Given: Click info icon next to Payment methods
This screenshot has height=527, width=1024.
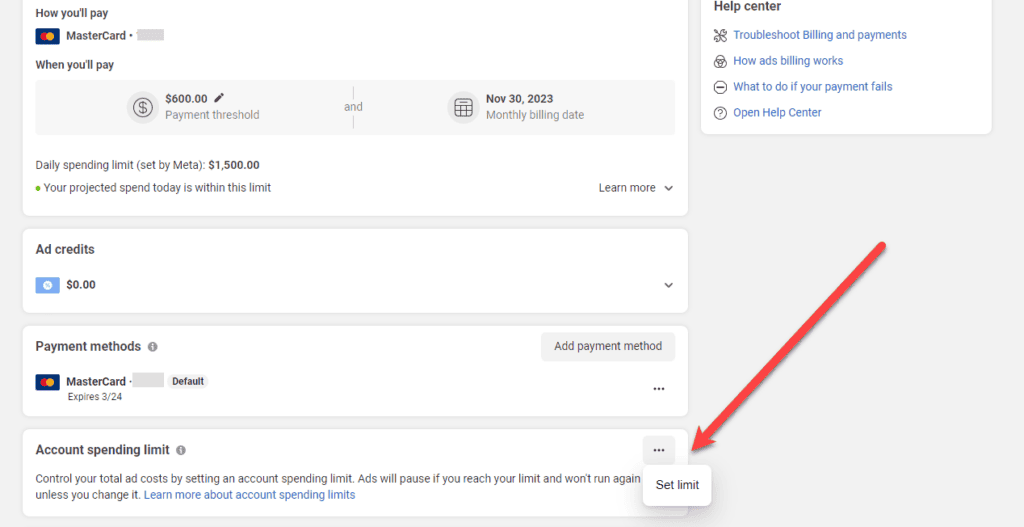Looking at the screenshot, I should 153,347.
